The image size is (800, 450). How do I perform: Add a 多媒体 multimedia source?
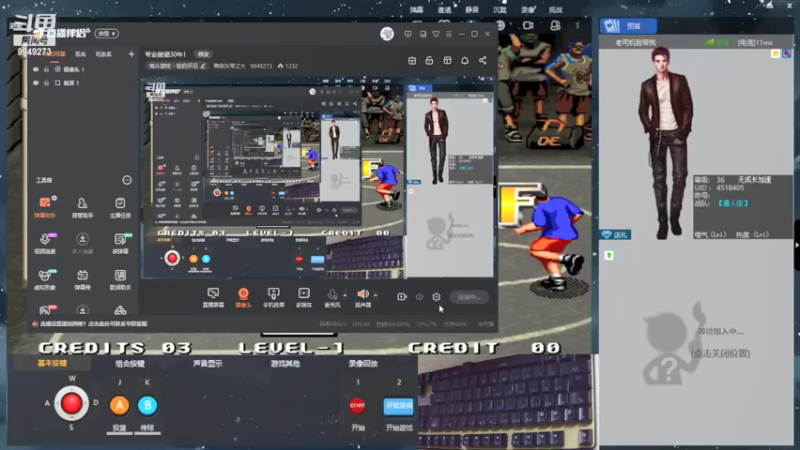pyautogui.click(x=304, y=297)
